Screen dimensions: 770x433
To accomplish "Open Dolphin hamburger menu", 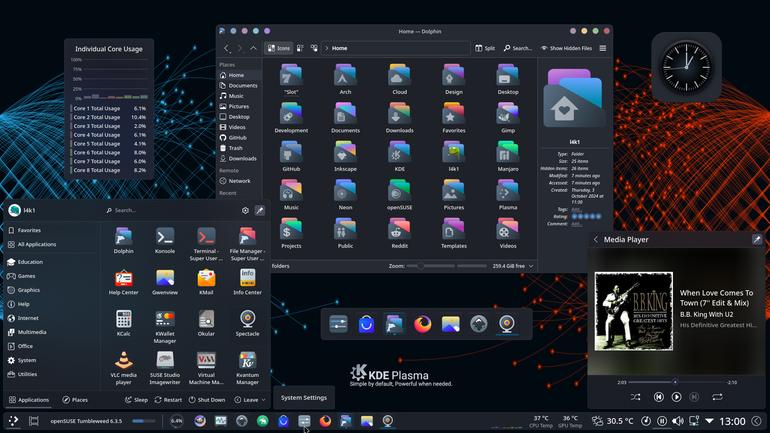I will tap(603, 48).
